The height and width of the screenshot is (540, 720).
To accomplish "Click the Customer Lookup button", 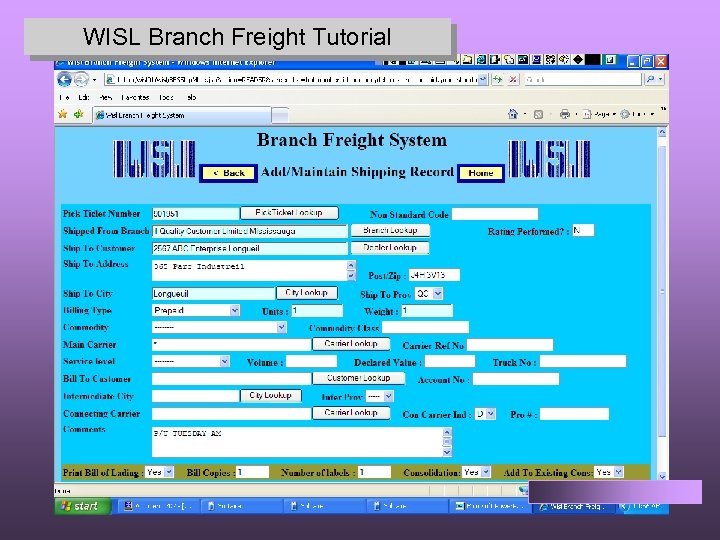I will pos(358,378).
